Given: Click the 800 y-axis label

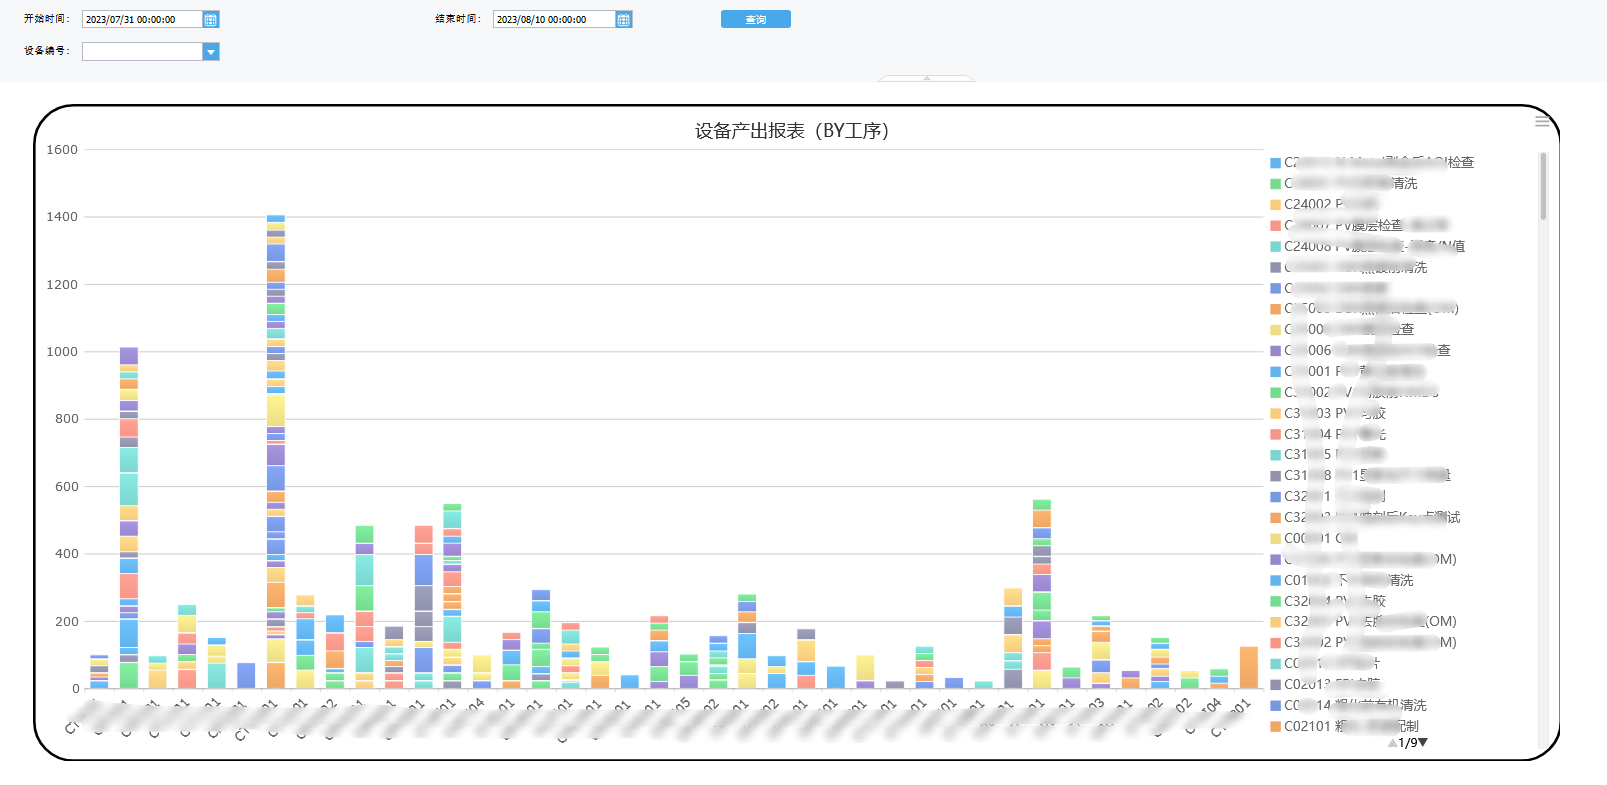Looking at the screenshot, I should (x=67, y=419).
